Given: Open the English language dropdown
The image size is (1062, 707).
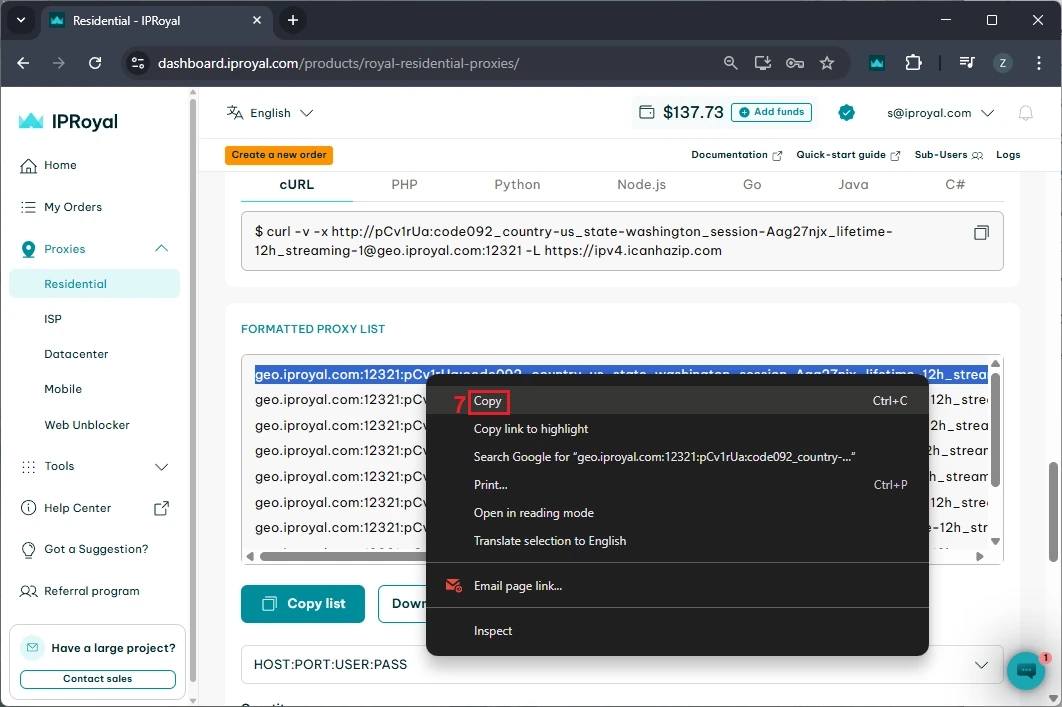Looking at the screenshot, I should (270, 113).
